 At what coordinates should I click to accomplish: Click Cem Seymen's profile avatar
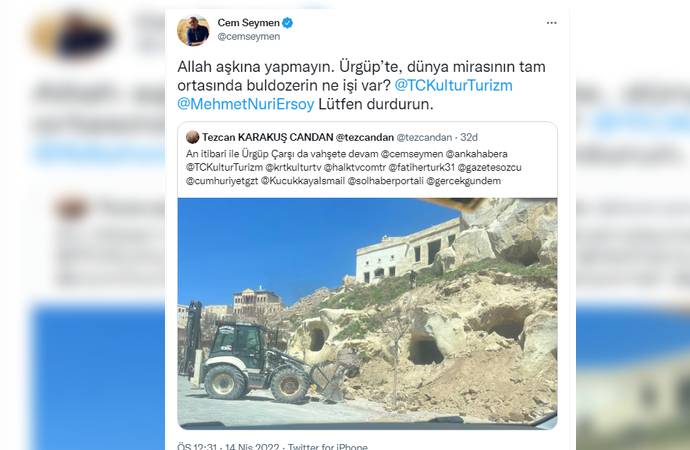tap(193, 31)
